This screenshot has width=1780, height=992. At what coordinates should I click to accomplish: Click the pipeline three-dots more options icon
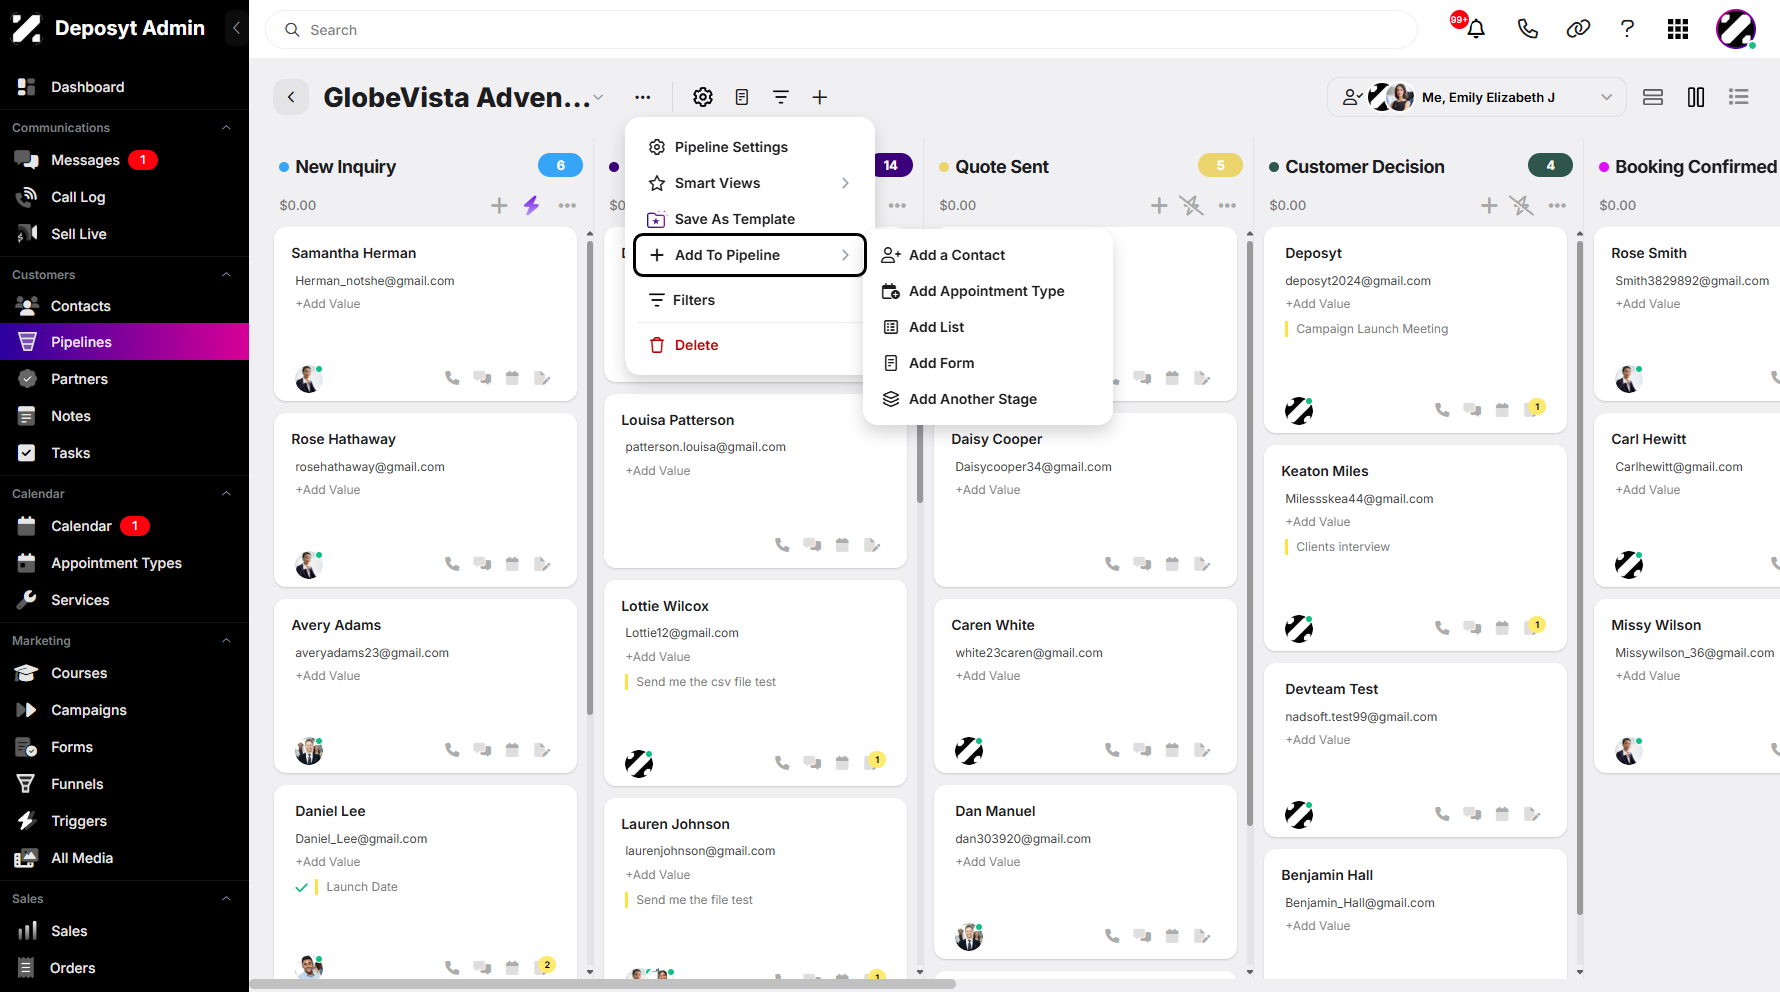coord(642,97)
